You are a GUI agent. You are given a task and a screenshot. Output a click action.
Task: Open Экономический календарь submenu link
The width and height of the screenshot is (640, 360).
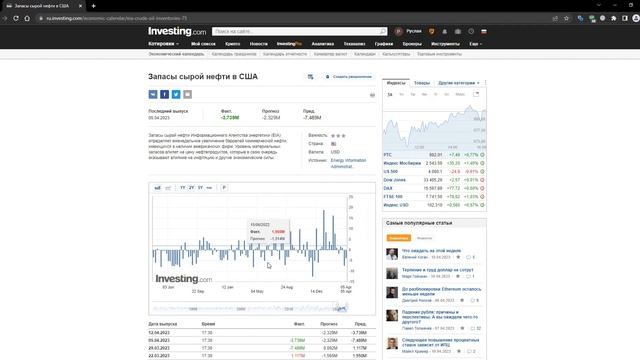[x=176, y=54]
